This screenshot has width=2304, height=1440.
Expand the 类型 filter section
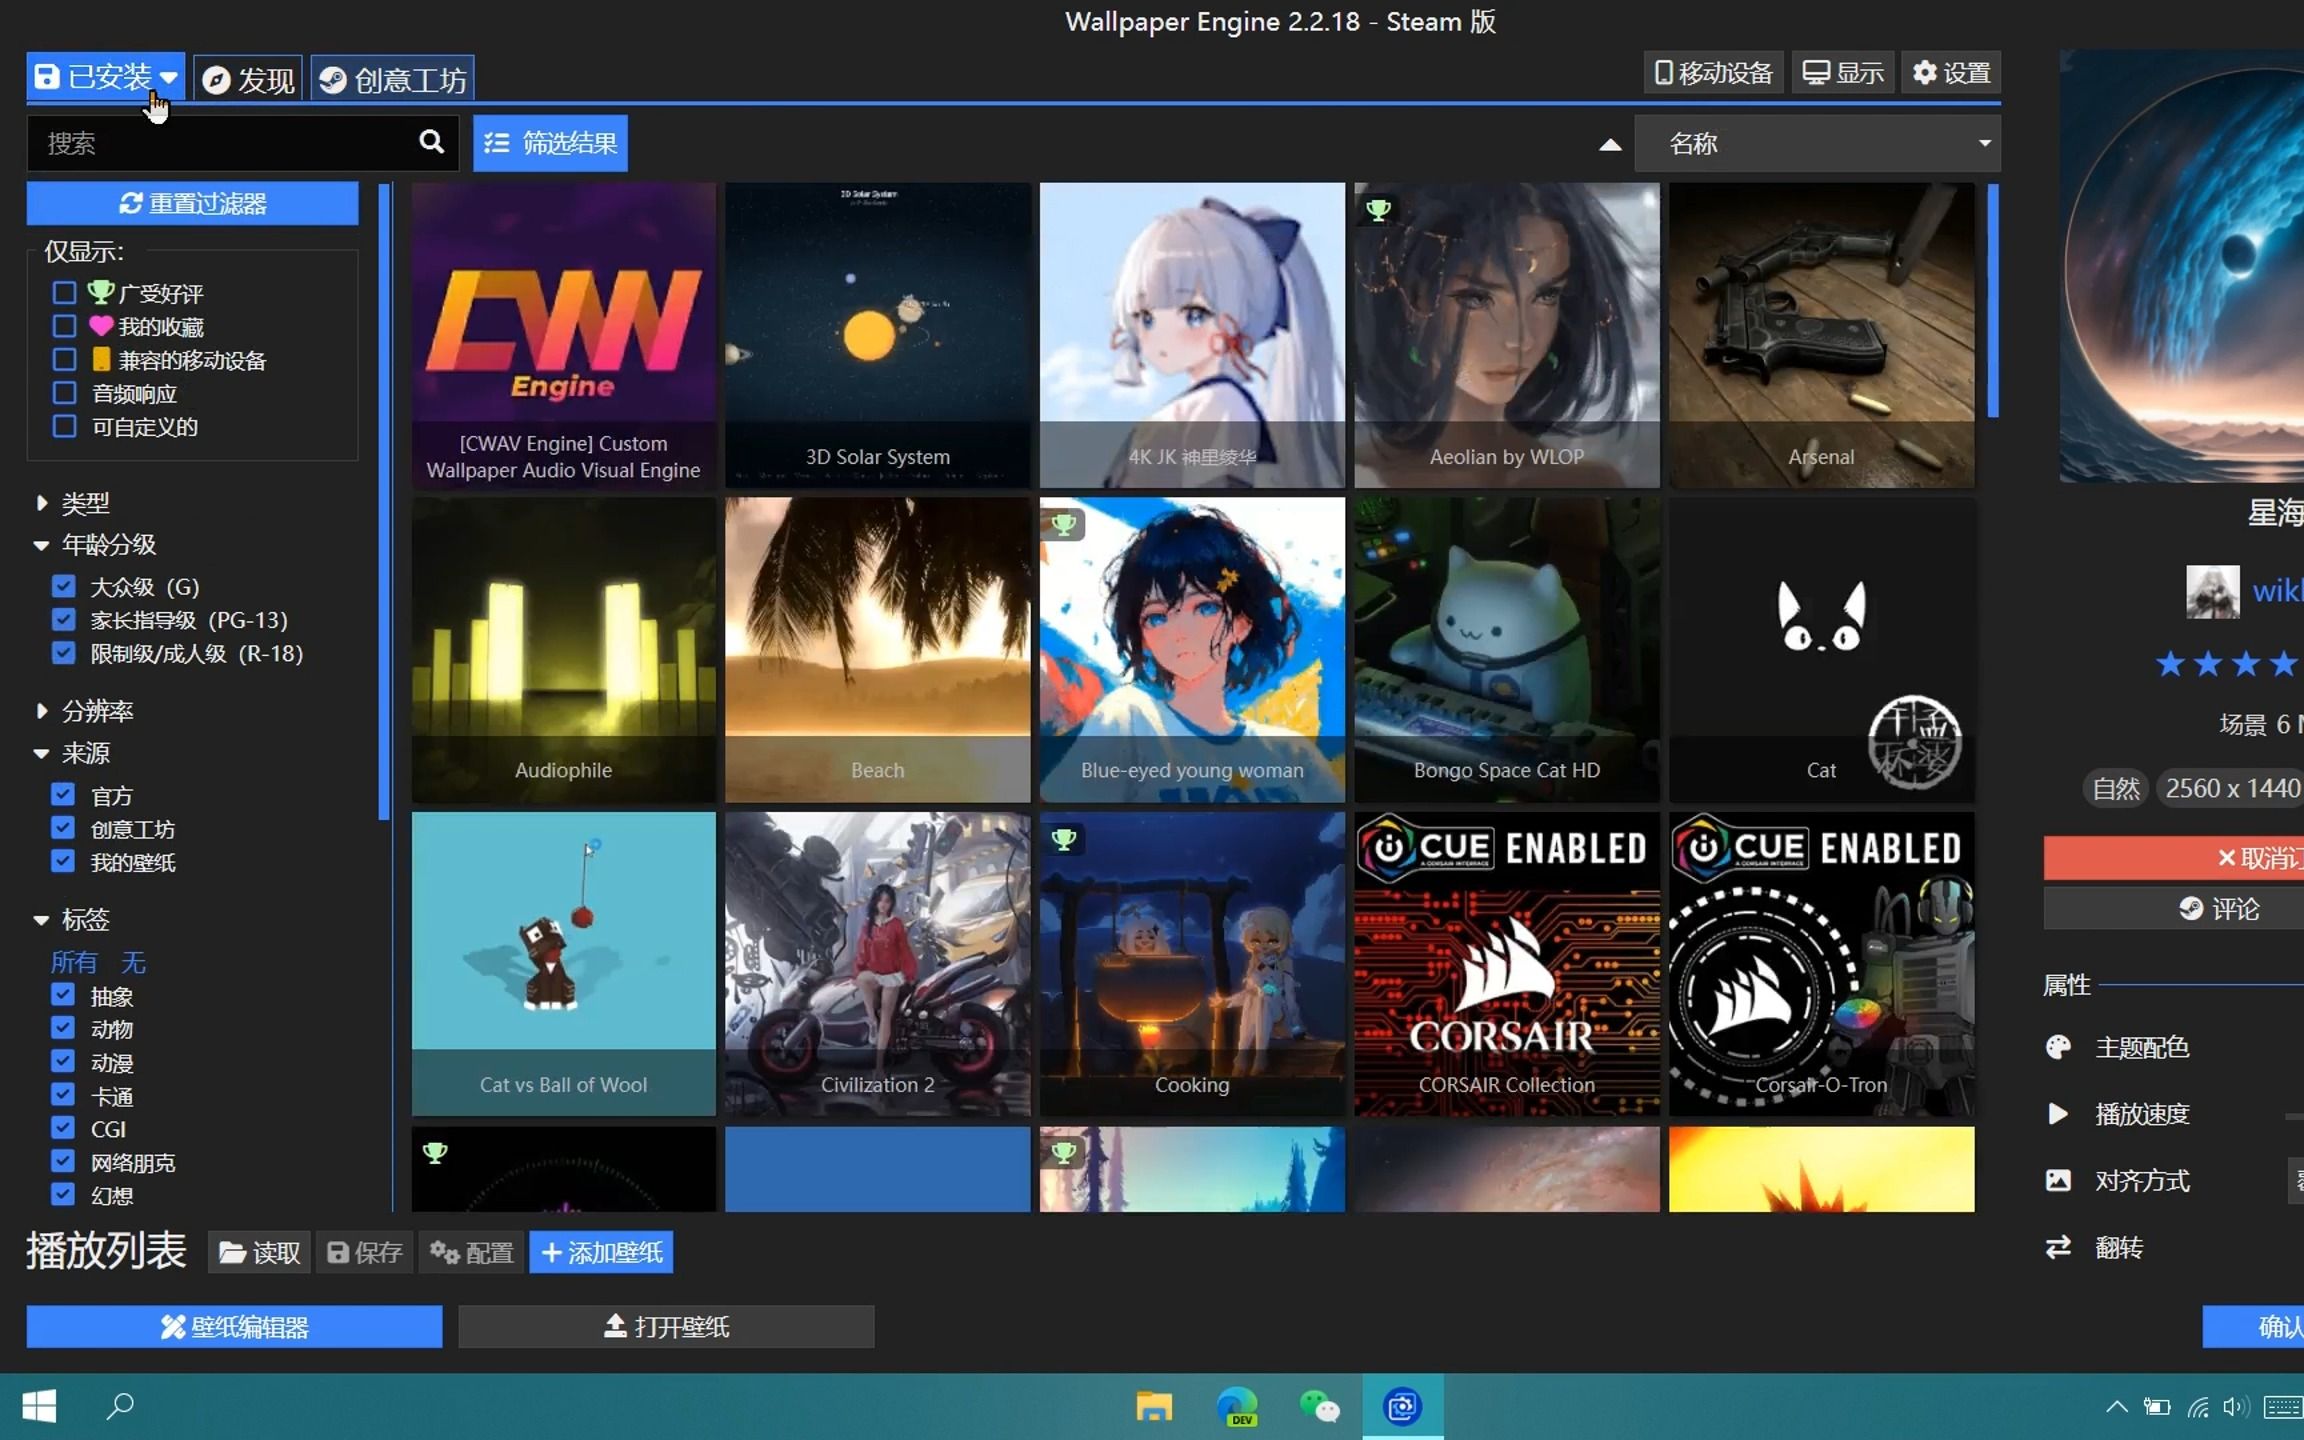coord(72,503)
